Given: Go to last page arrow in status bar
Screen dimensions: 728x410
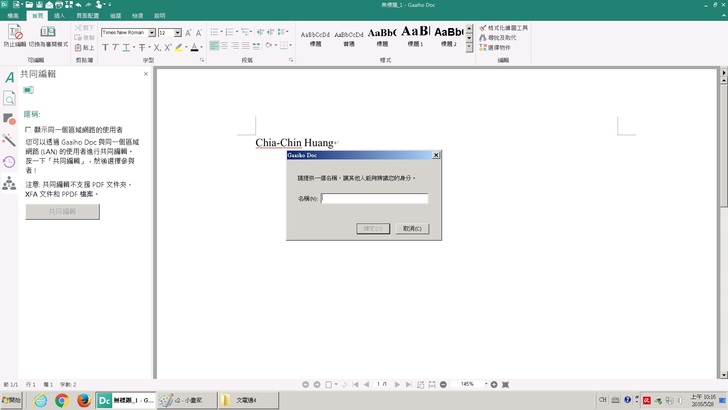Looking at the screenshot, I should pyautogui.click(x=409, y=384).
